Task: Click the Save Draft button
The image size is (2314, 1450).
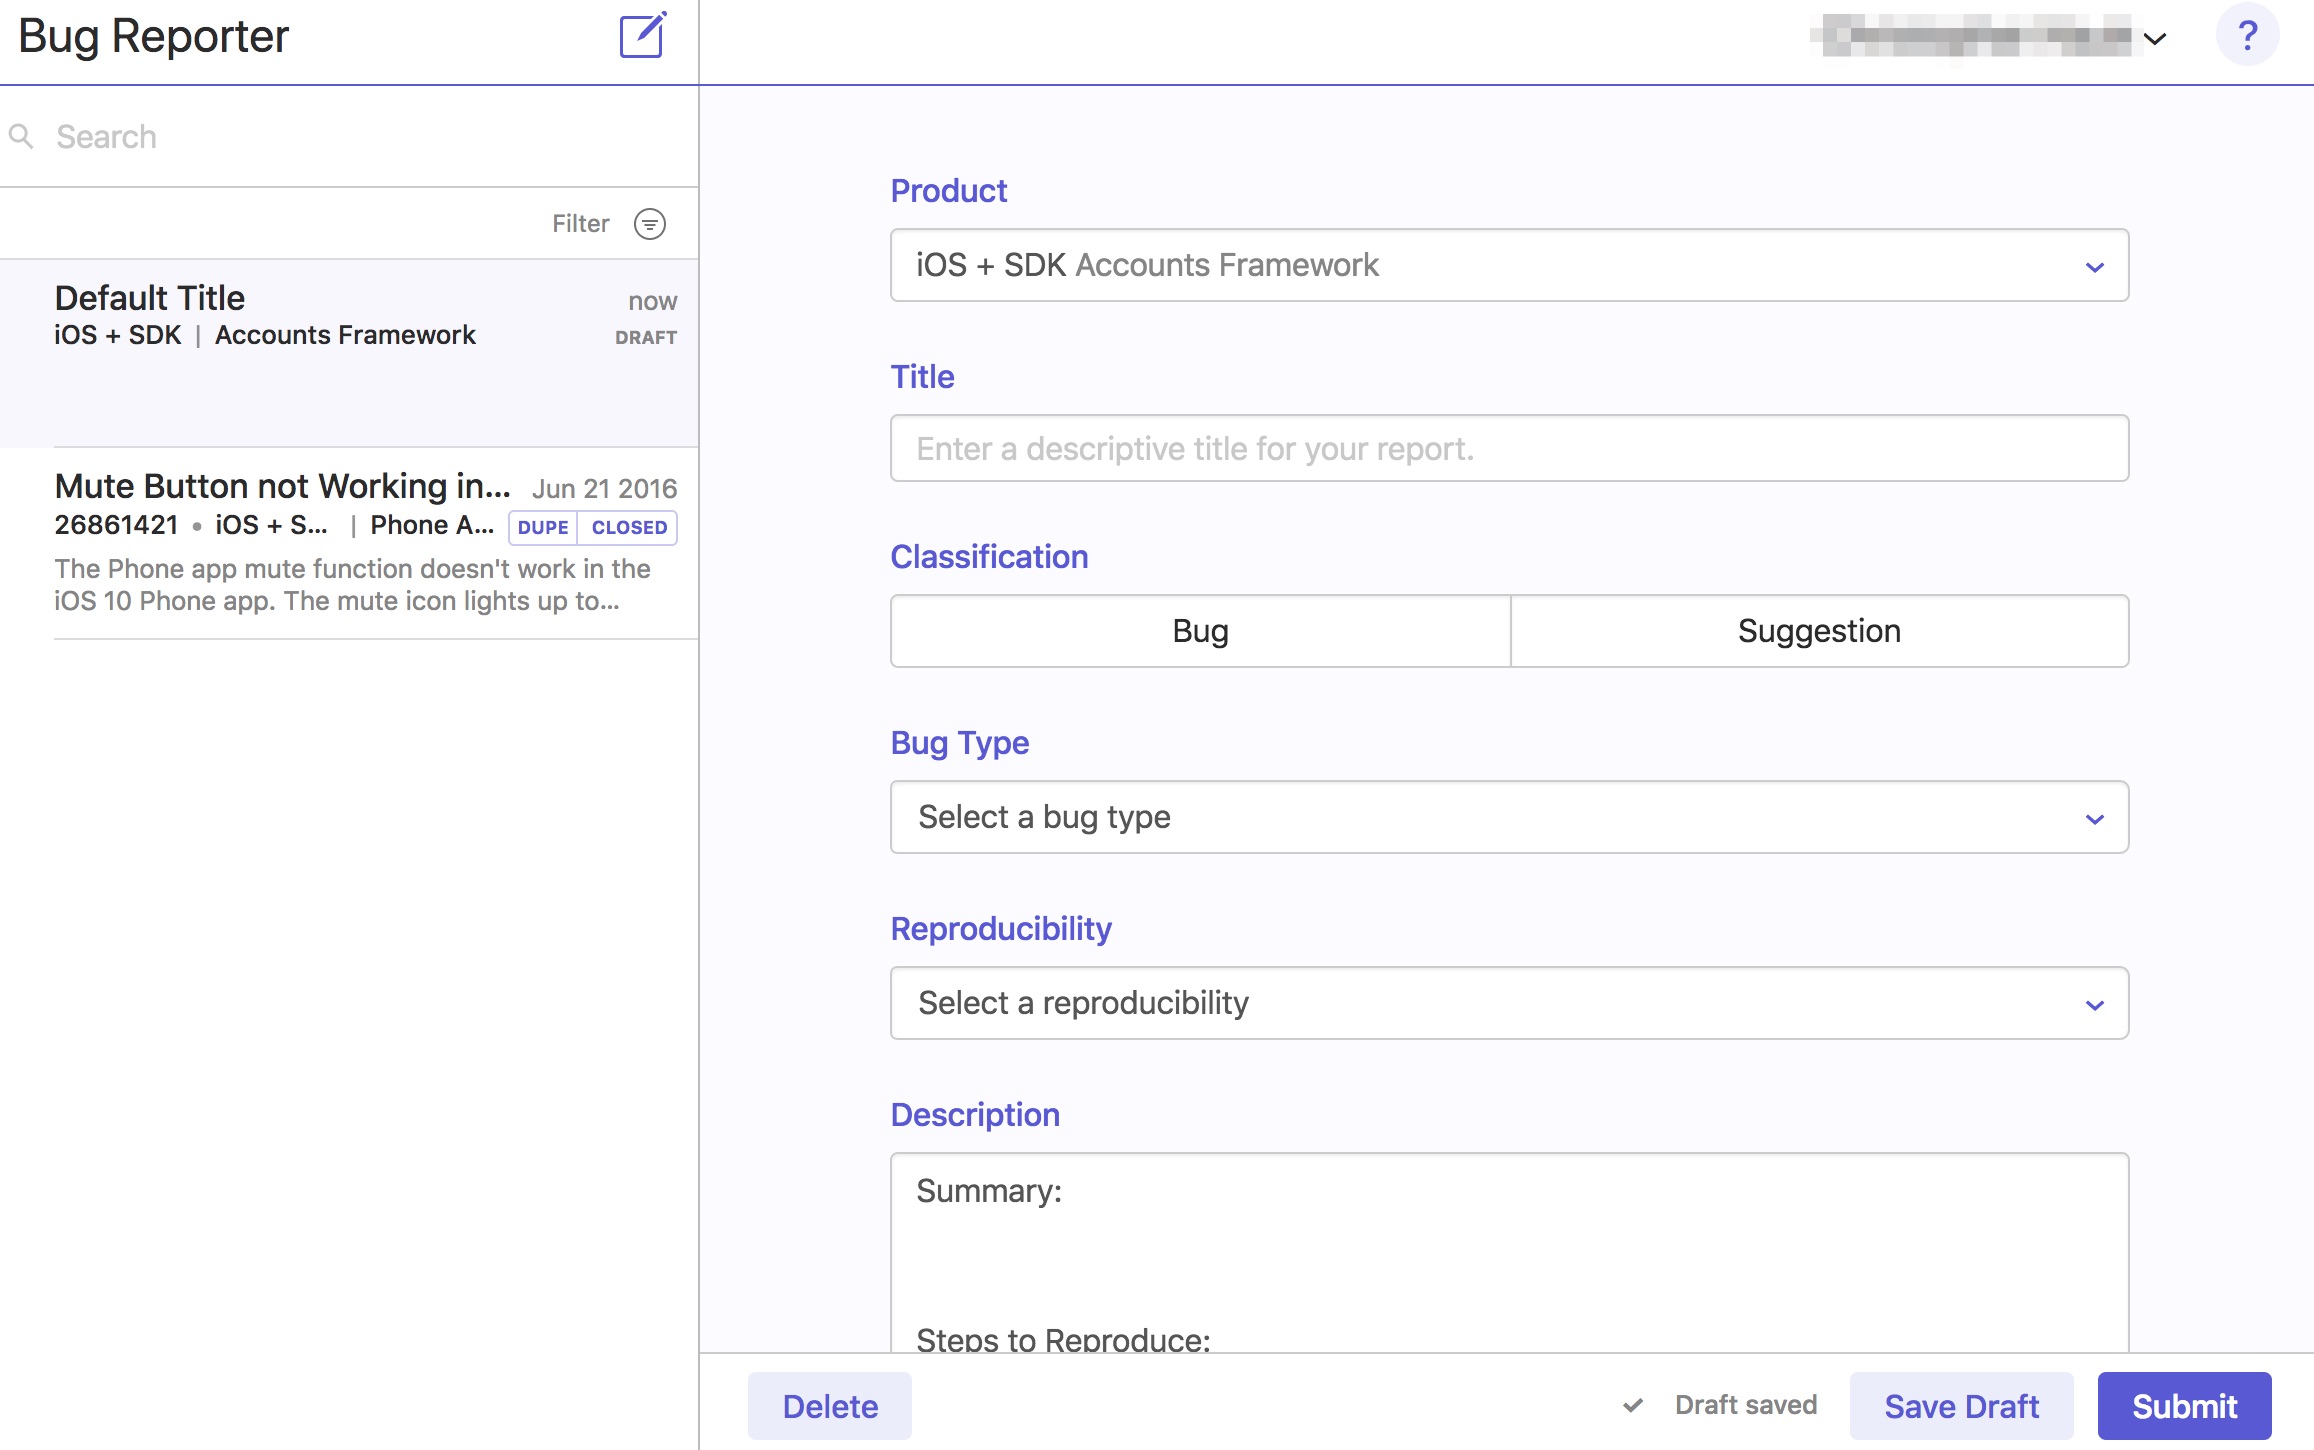Action: click(x=1961, y=1406)
